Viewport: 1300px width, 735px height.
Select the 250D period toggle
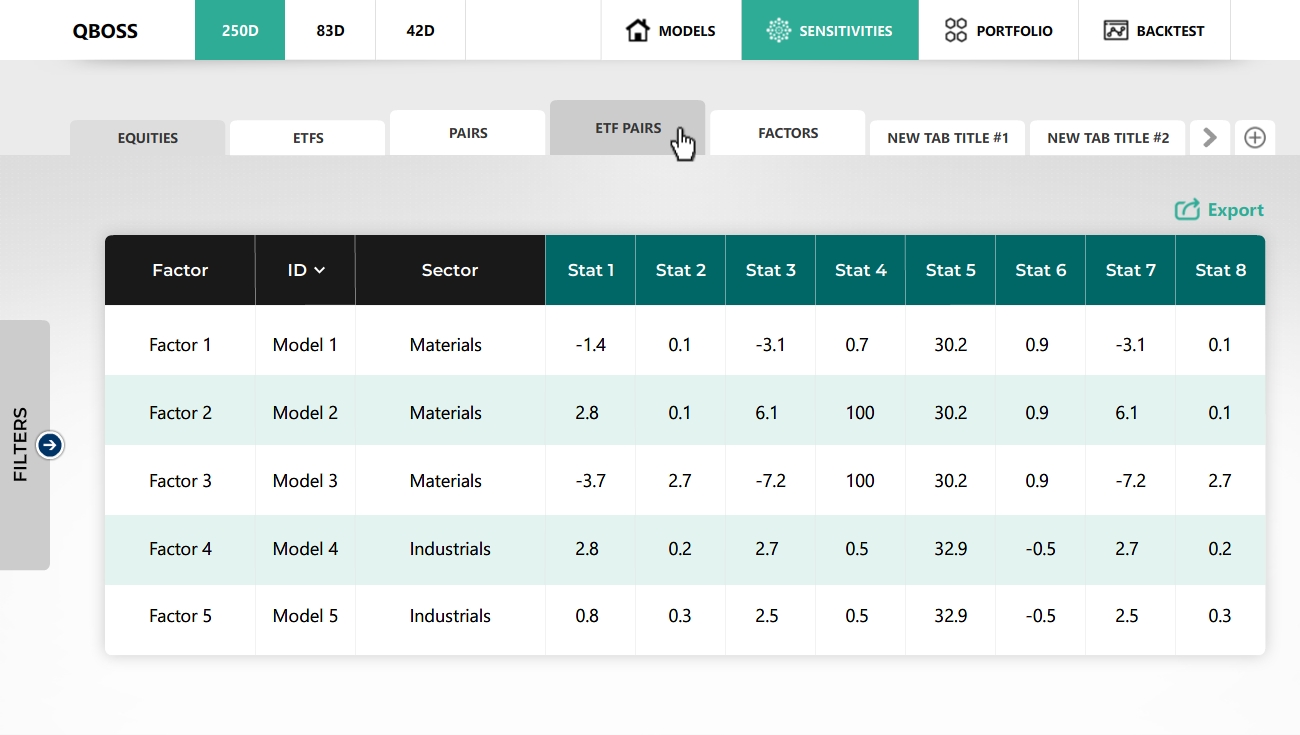pyautogui.click(x=240, y=30)
